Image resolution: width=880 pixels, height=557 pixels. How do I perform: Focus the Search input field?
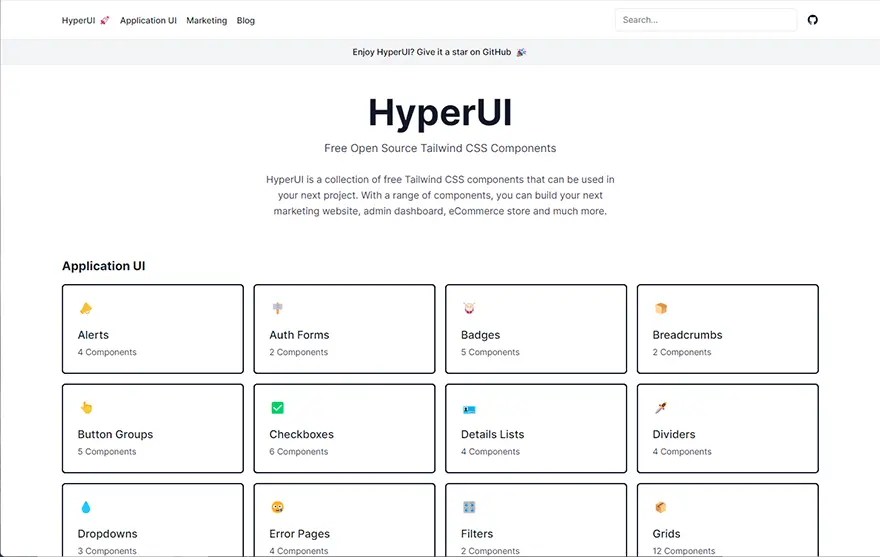(705, 20)
